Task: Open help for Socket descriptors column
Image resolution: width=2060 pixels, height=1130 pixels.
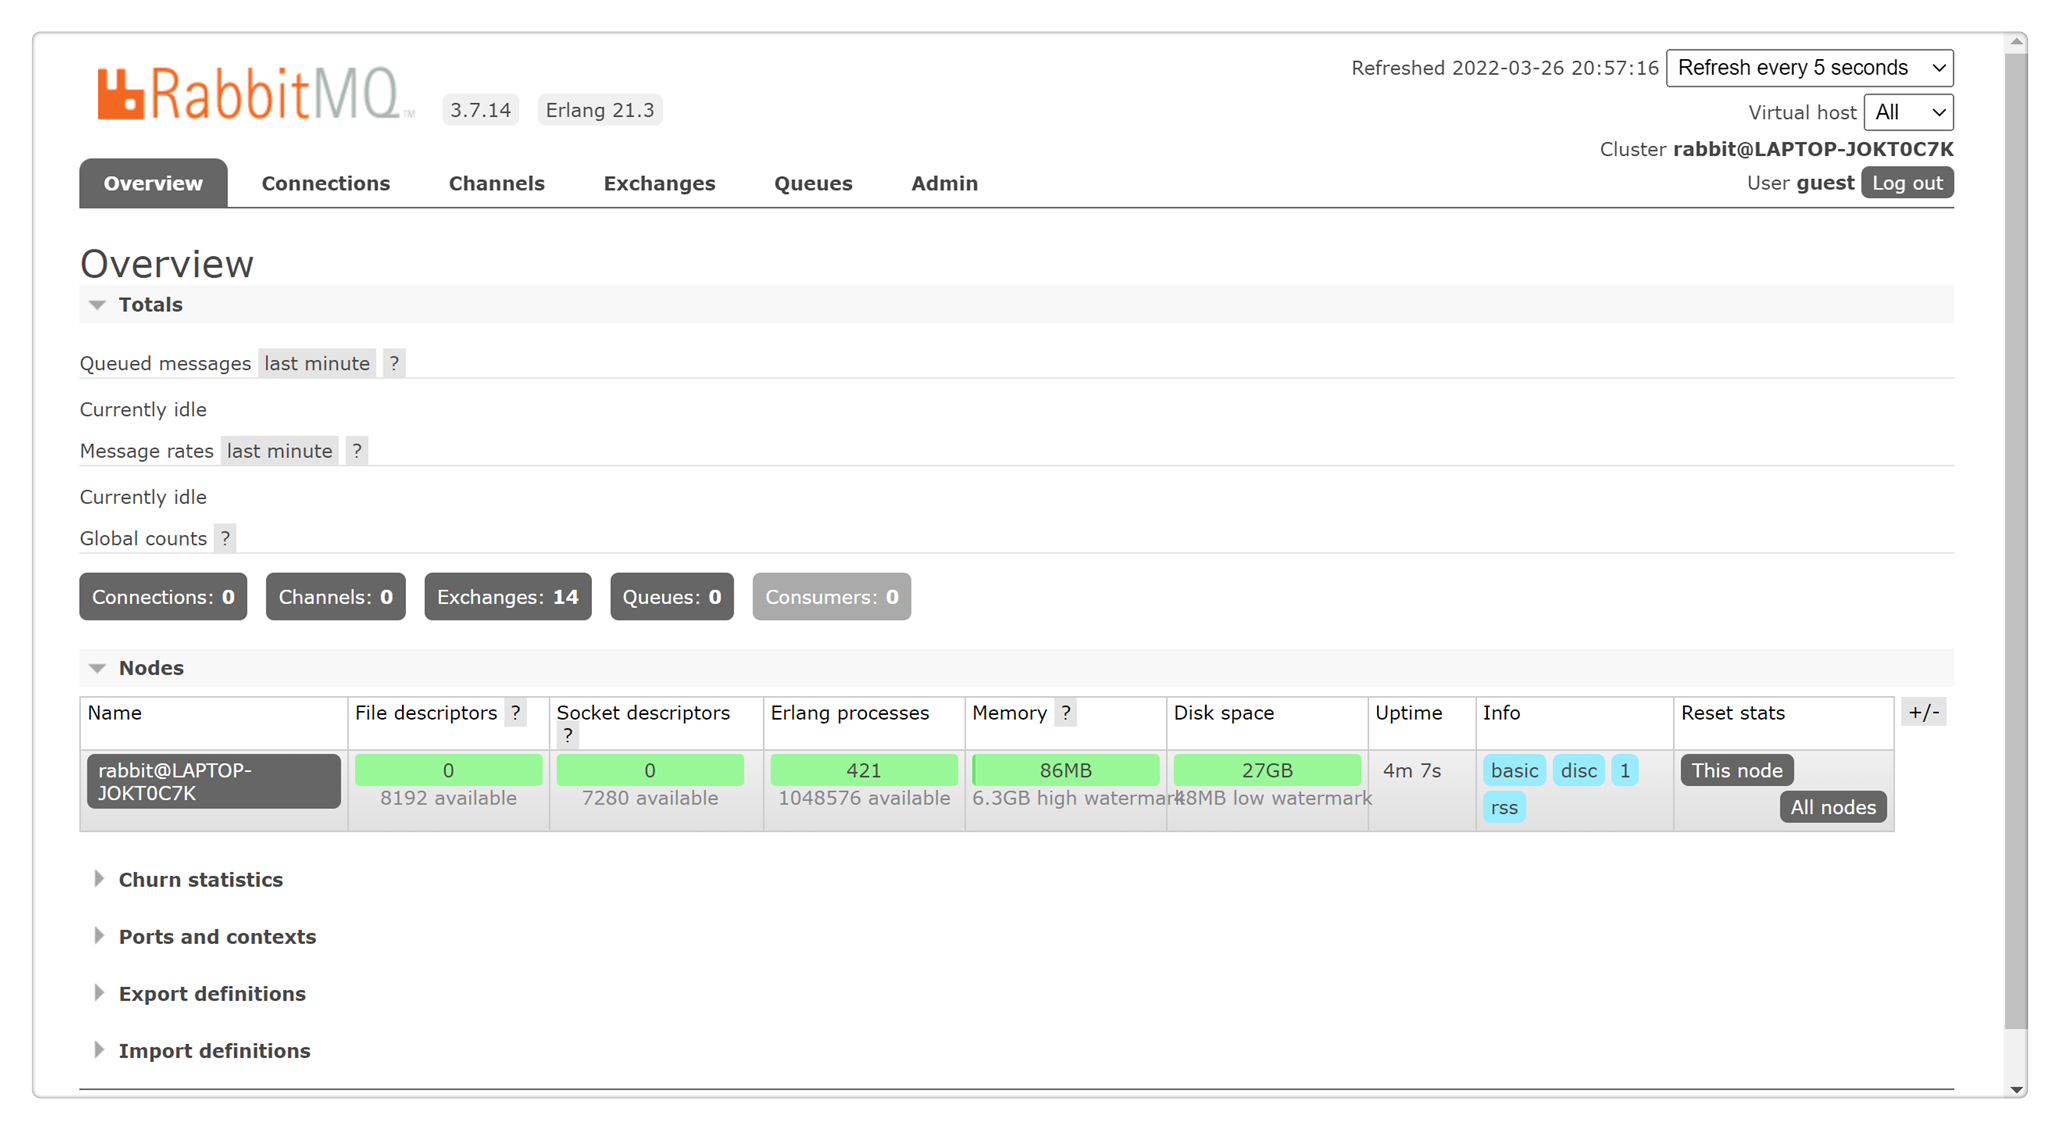Action: pos(568,735)
